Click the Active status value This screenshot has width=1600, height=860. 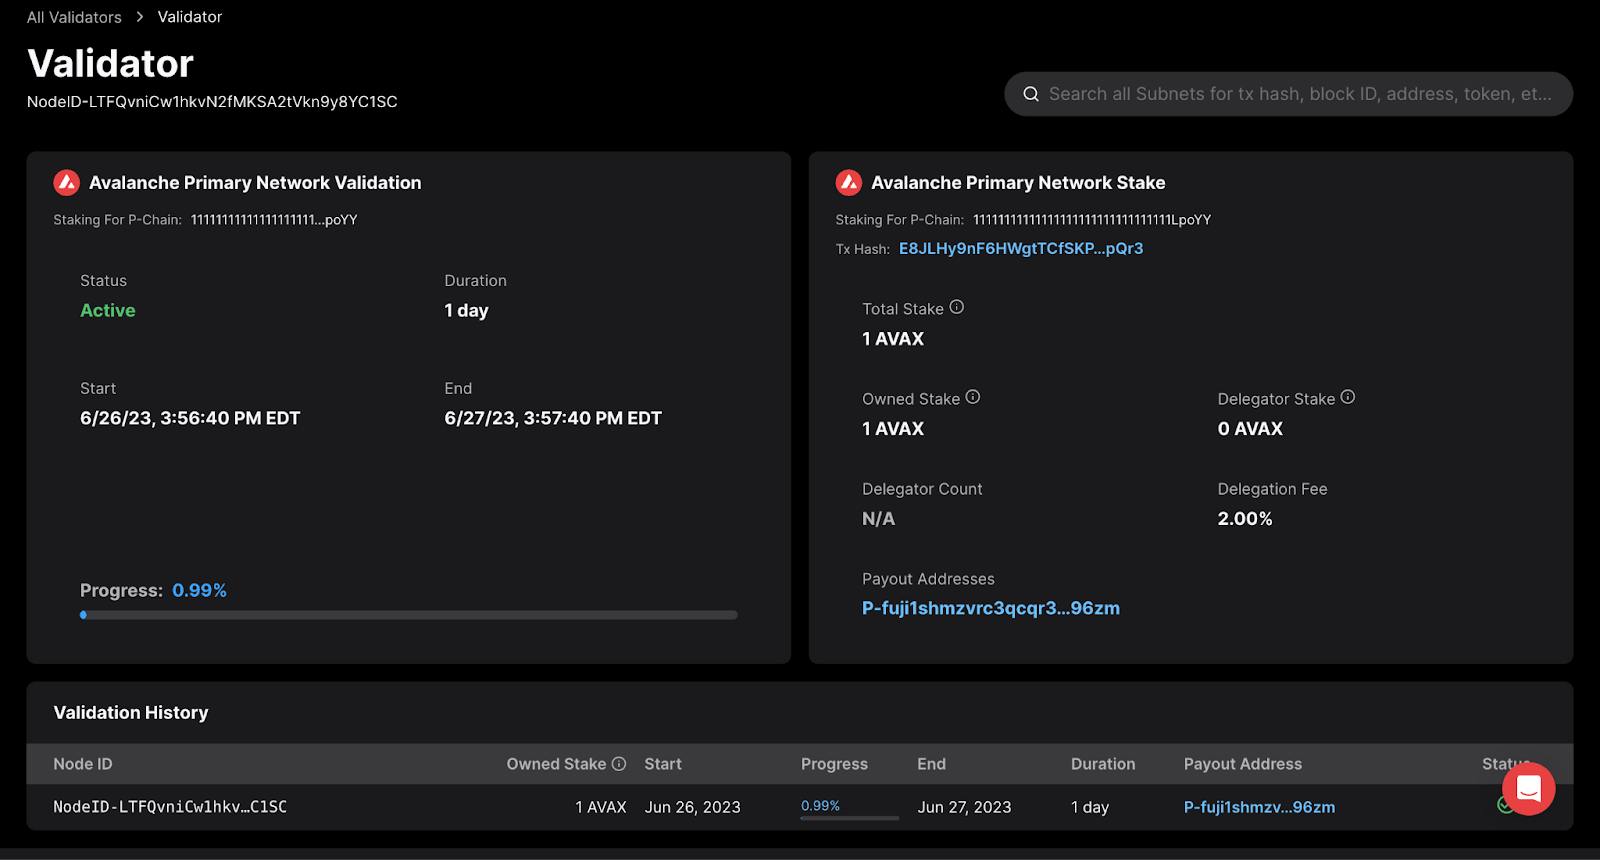[x=108, y=310]
